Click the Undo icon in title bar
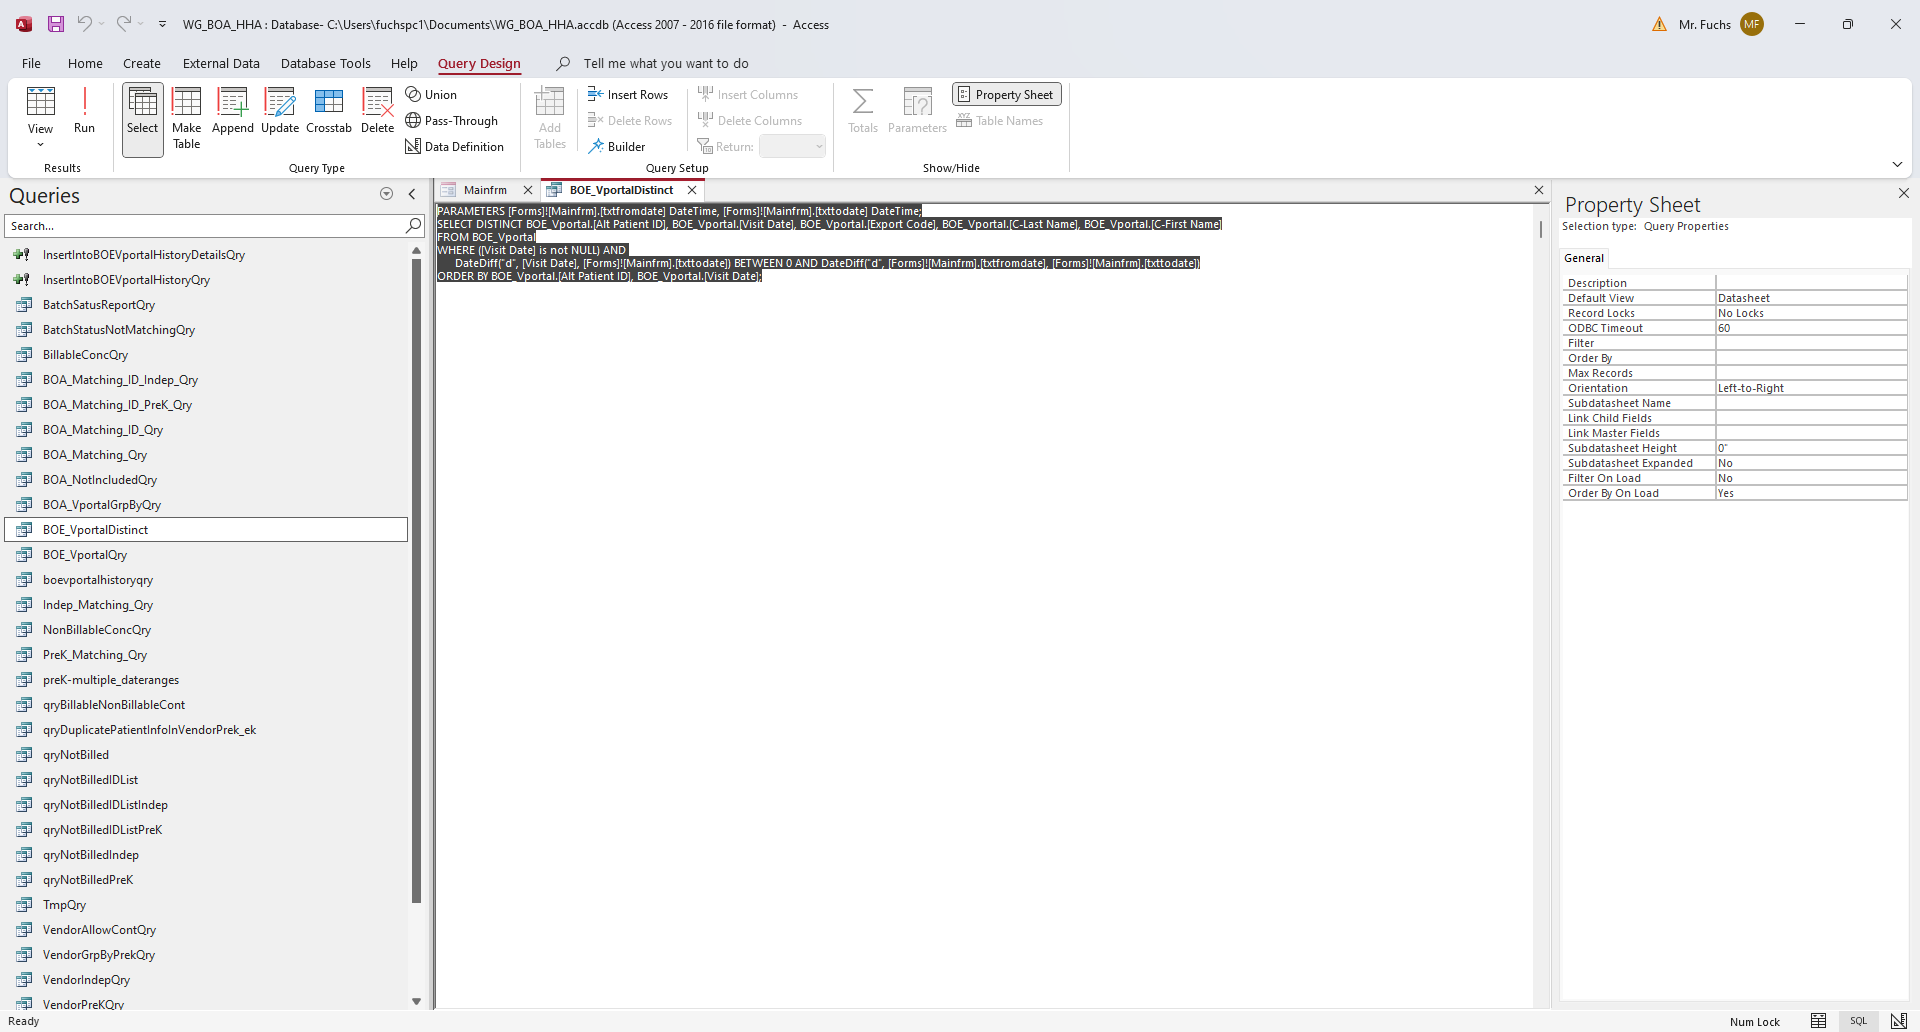The height and width of the screenshot is (1032, 1920). pos(85,24)
